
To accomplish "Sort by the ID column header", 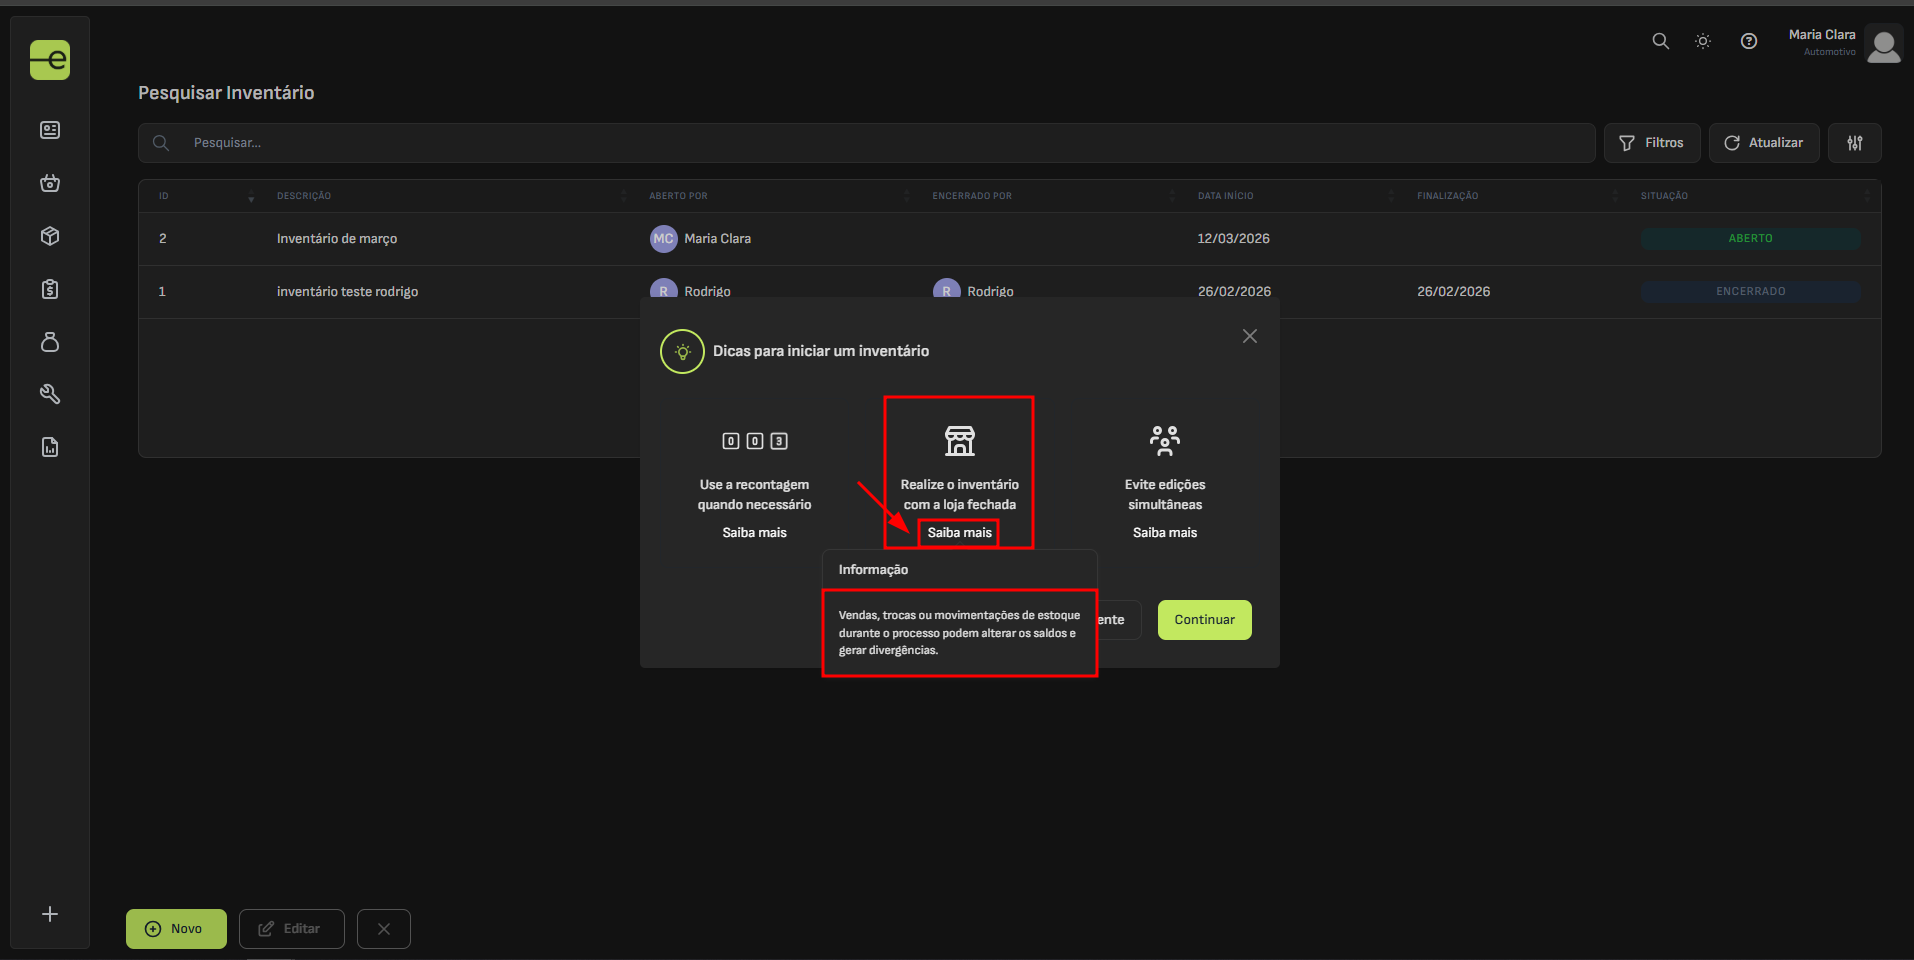I will pyautogui.click(x=164, y=196).
